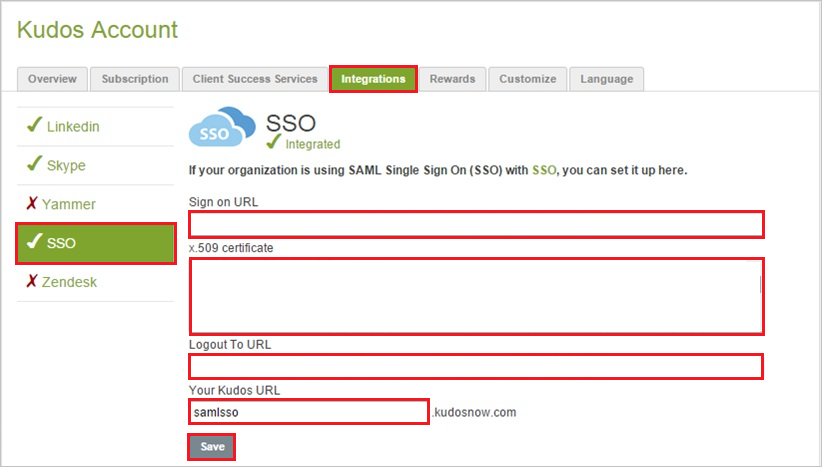Click the Kudos Account heading

click(x=98, y=30)
